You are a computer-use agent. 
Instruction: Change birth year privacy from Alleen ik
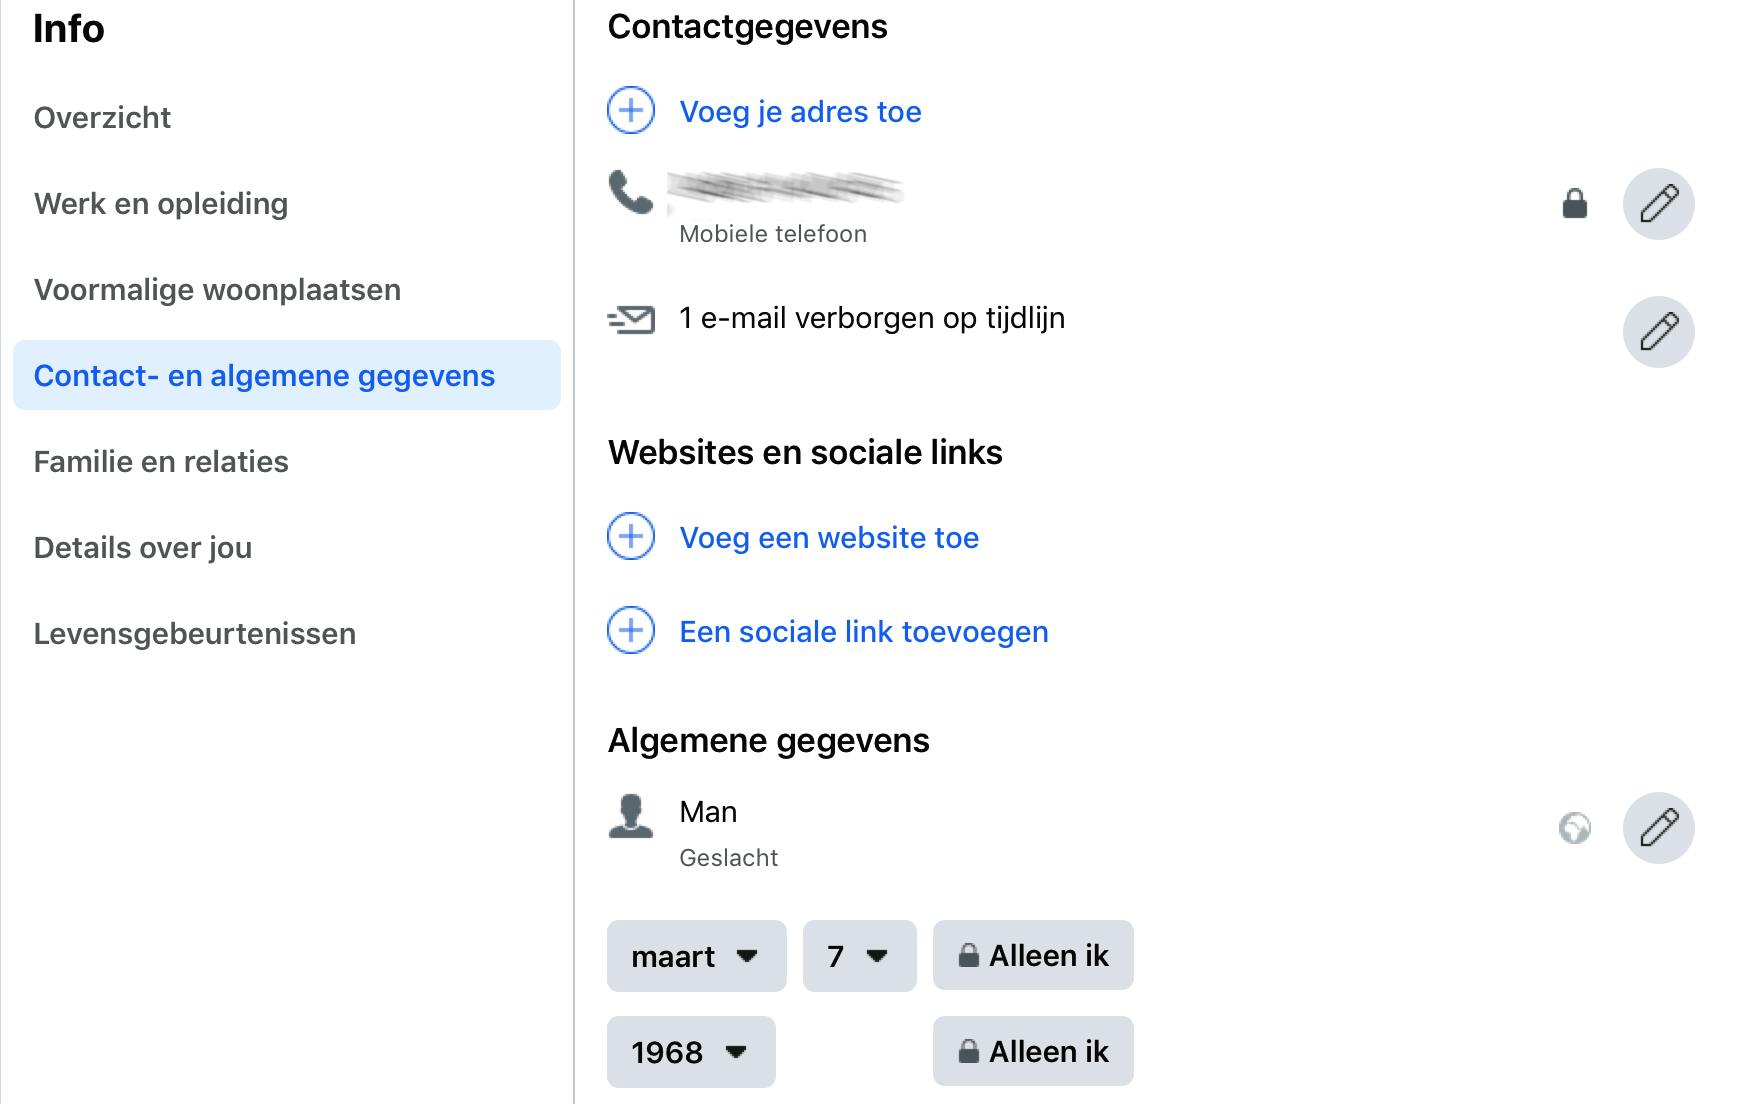1033,1052
